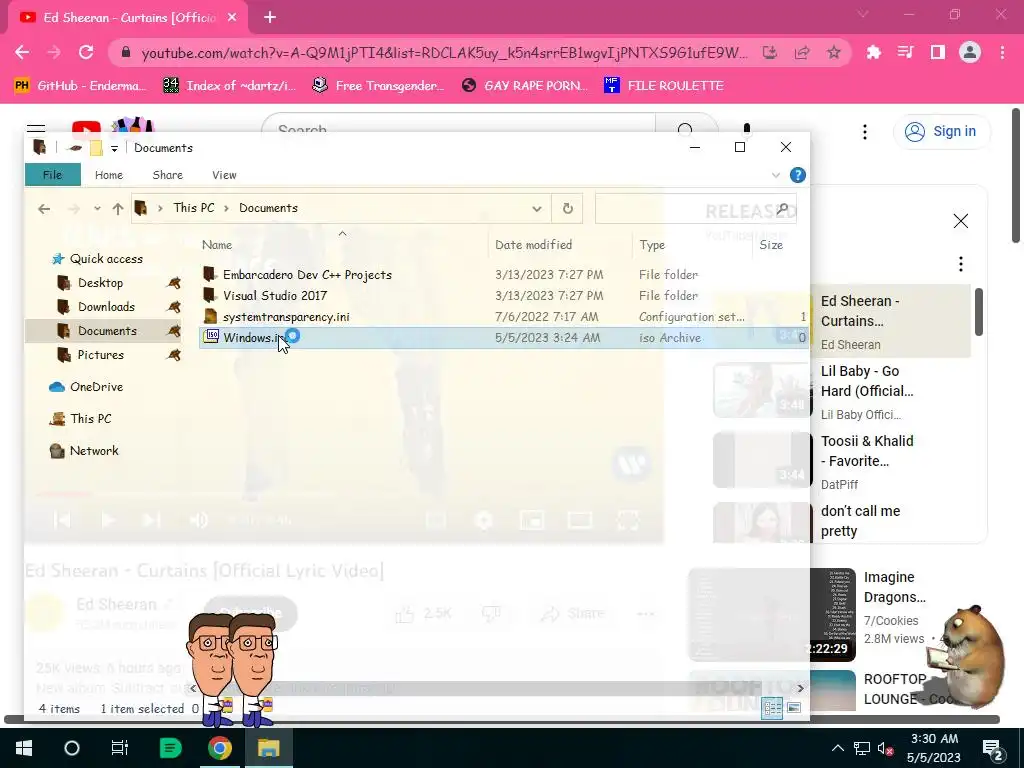The height and width of the screenshot is (768, 1024).
Task: Switch Explorer to large icons view
Action: [794, 708]
